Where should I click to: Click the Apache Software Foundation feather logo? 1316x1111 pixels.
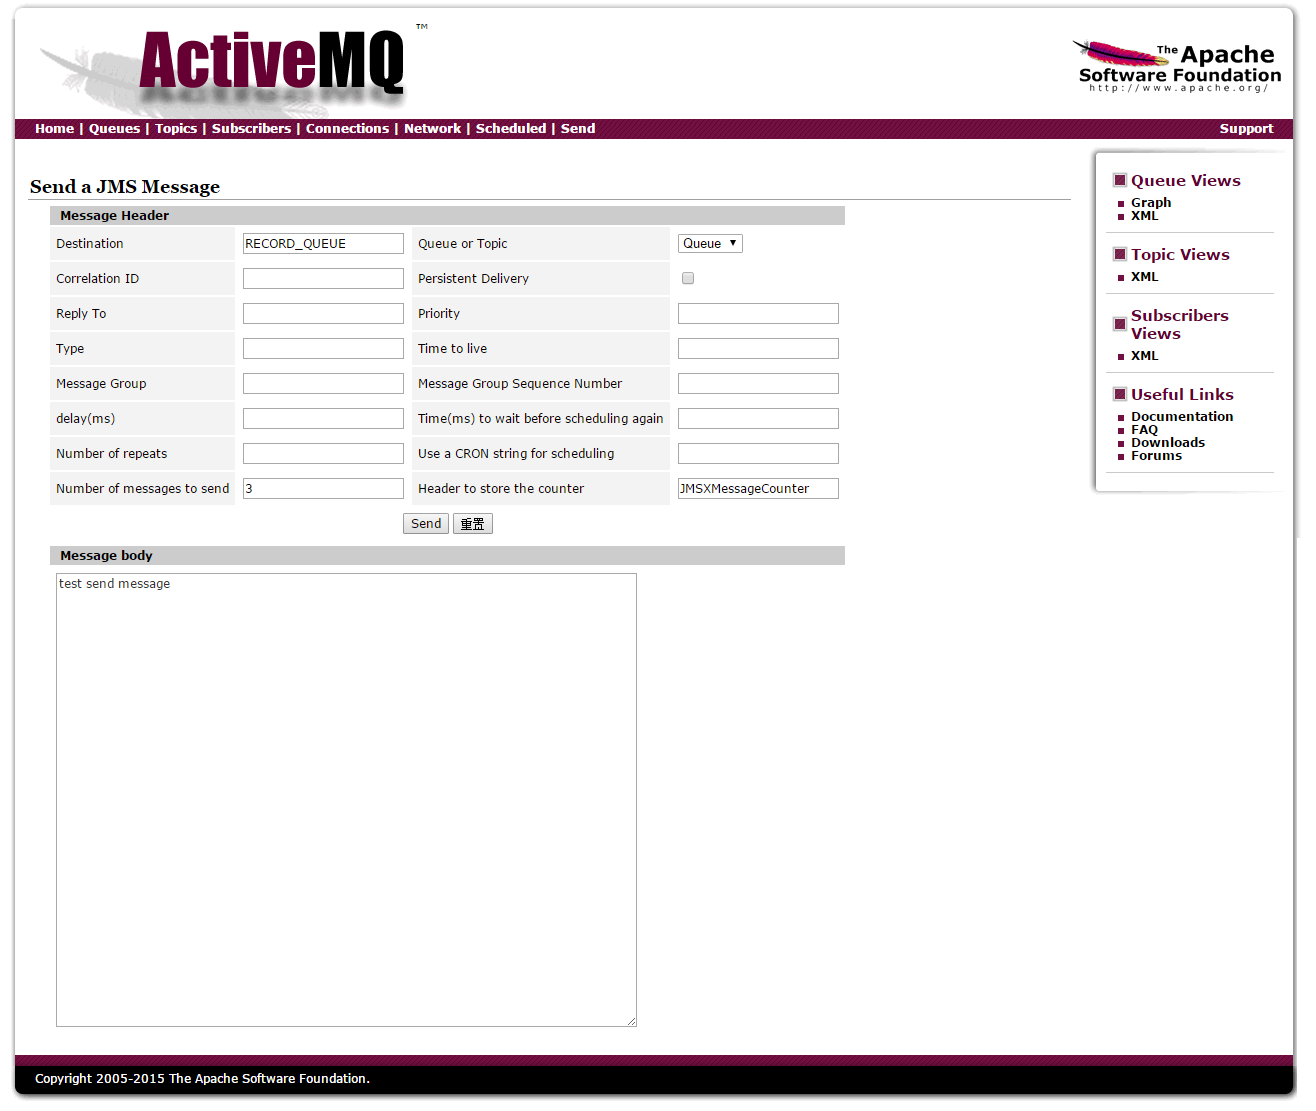click(1177, 67)
